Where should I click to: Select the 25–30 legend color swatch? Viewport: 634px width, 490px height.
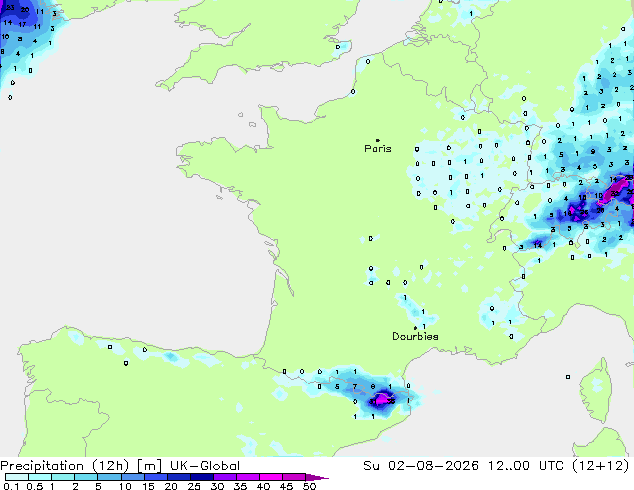coord(201,477)
